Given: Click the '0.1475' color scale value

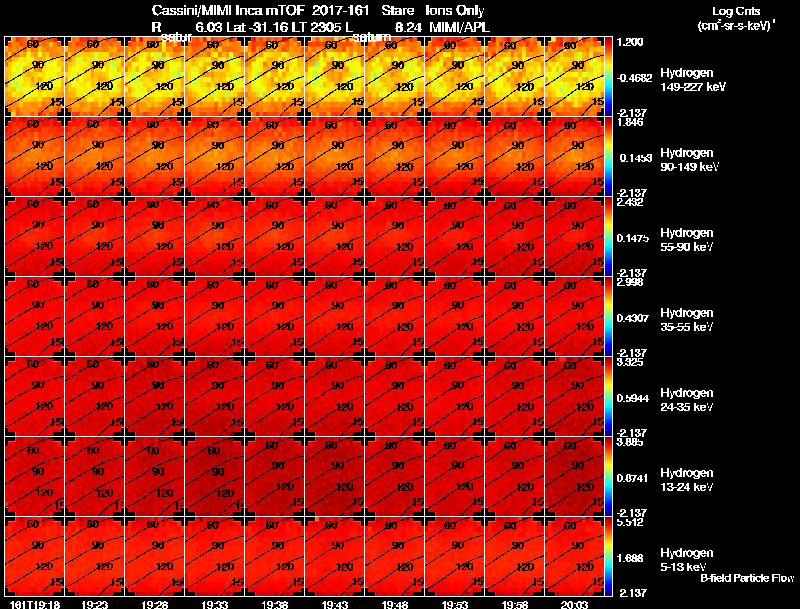Looking at the screenshot, I should click(x=632, y=238).
